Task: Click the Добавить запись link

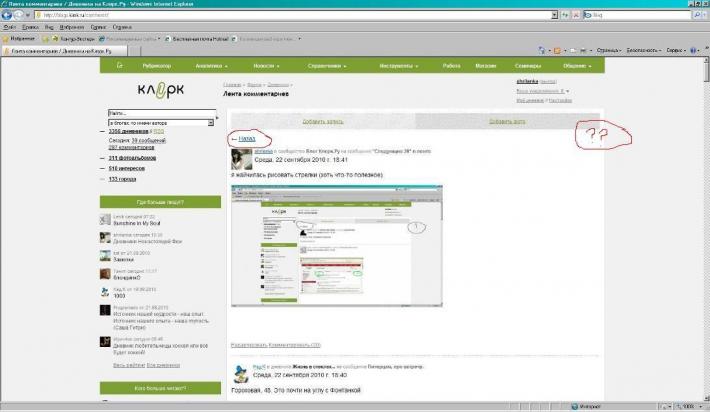Action: click(323, 121)
